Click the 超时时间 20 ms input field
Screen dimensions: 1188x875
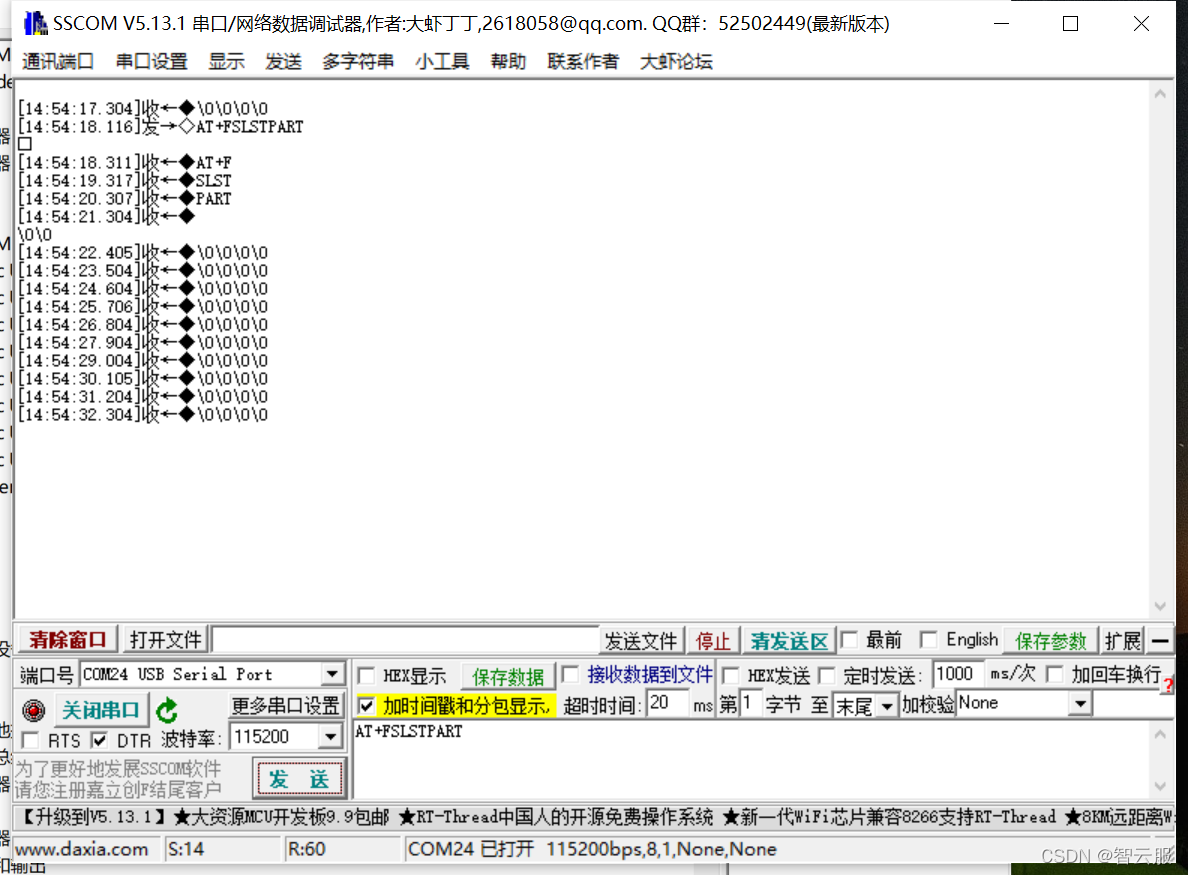click(x=668, y=704)
